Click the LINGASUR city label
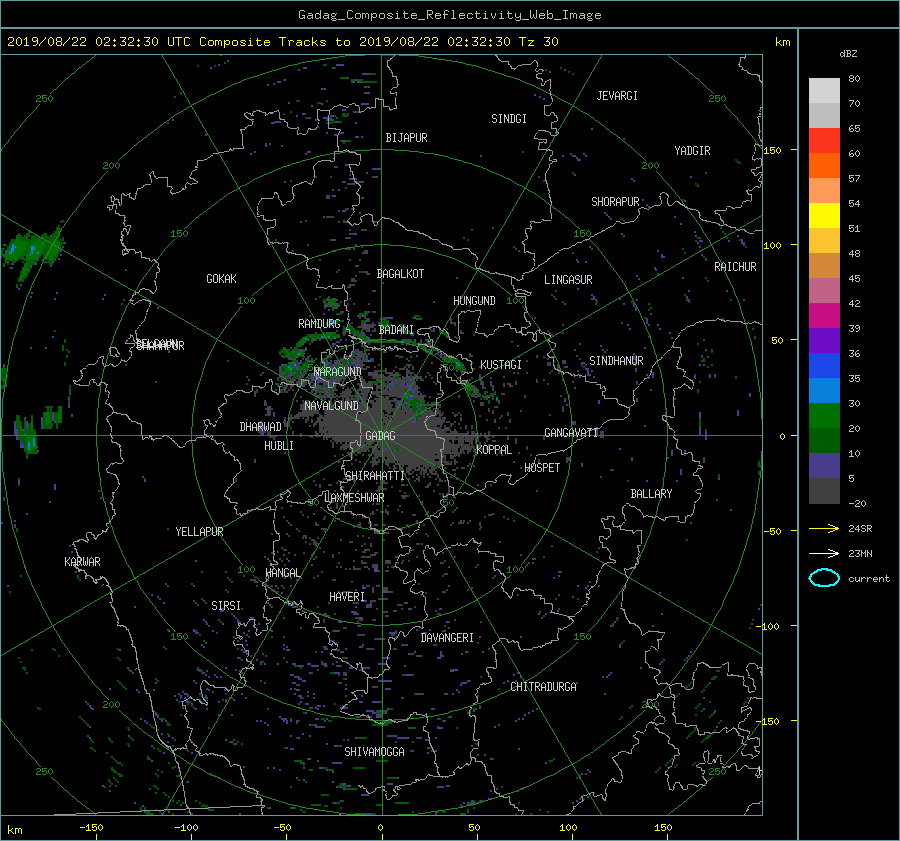Image resolution: width=900 pixels, height=841 pixels. 568,280
